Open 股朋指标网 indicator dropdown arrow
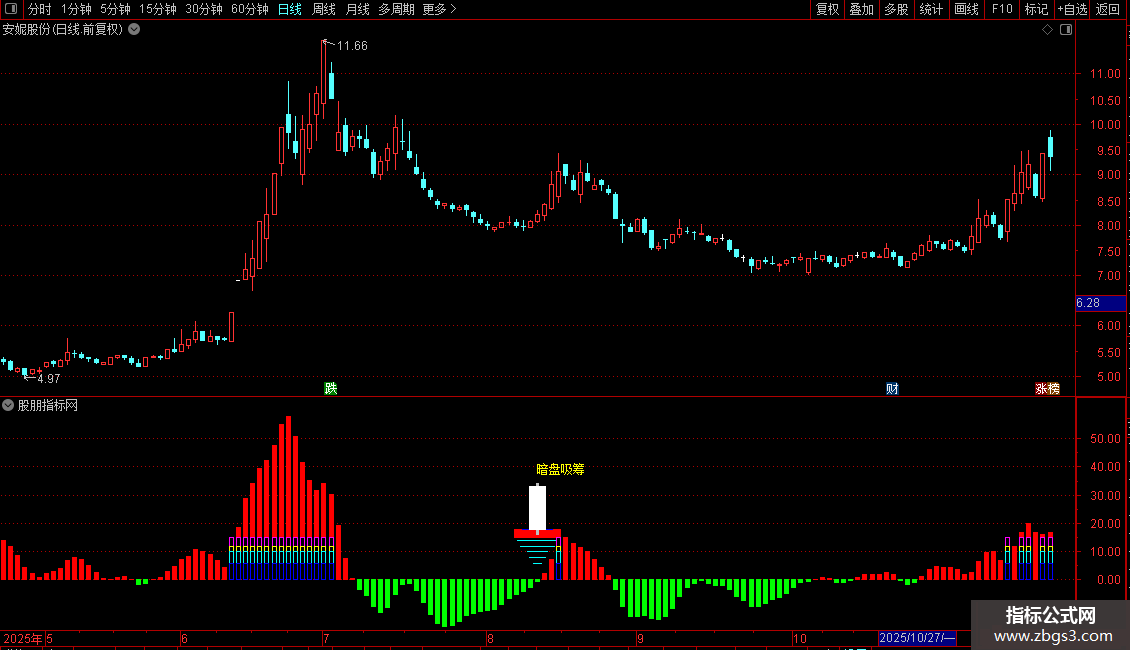1130x650 pixels. point(8,406)
